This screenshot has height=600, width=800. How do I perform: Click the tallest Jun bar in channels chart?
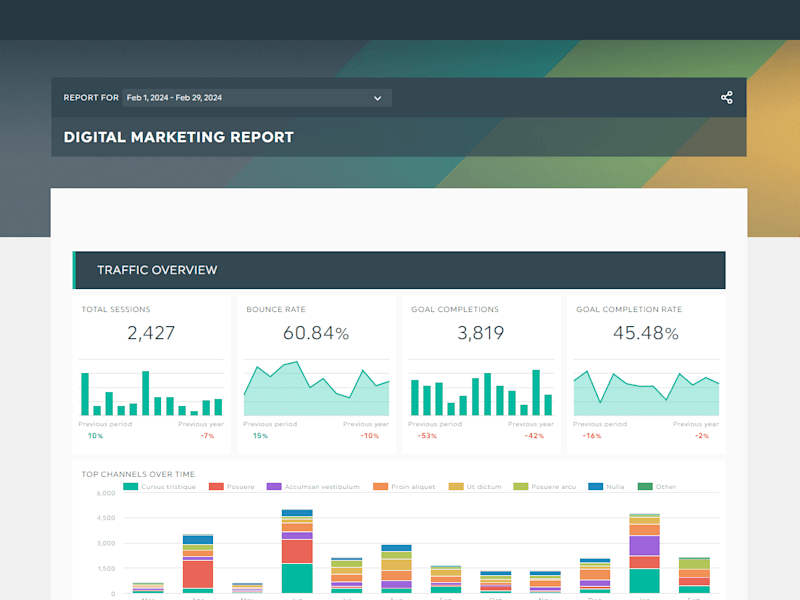pos(297,551)
